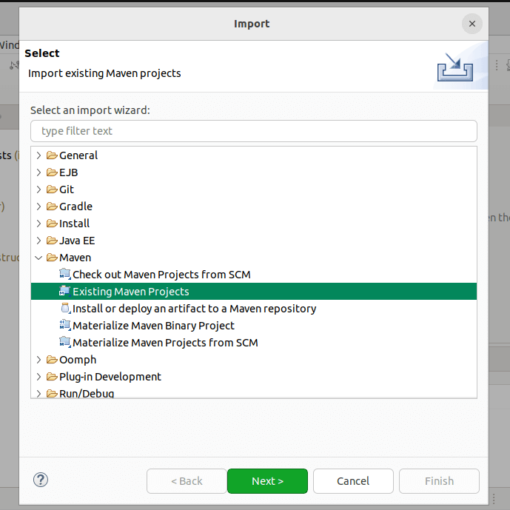This screenshot has width=510, height=510.
Task: Close the Import dialog
Action: tap(472, 24)
